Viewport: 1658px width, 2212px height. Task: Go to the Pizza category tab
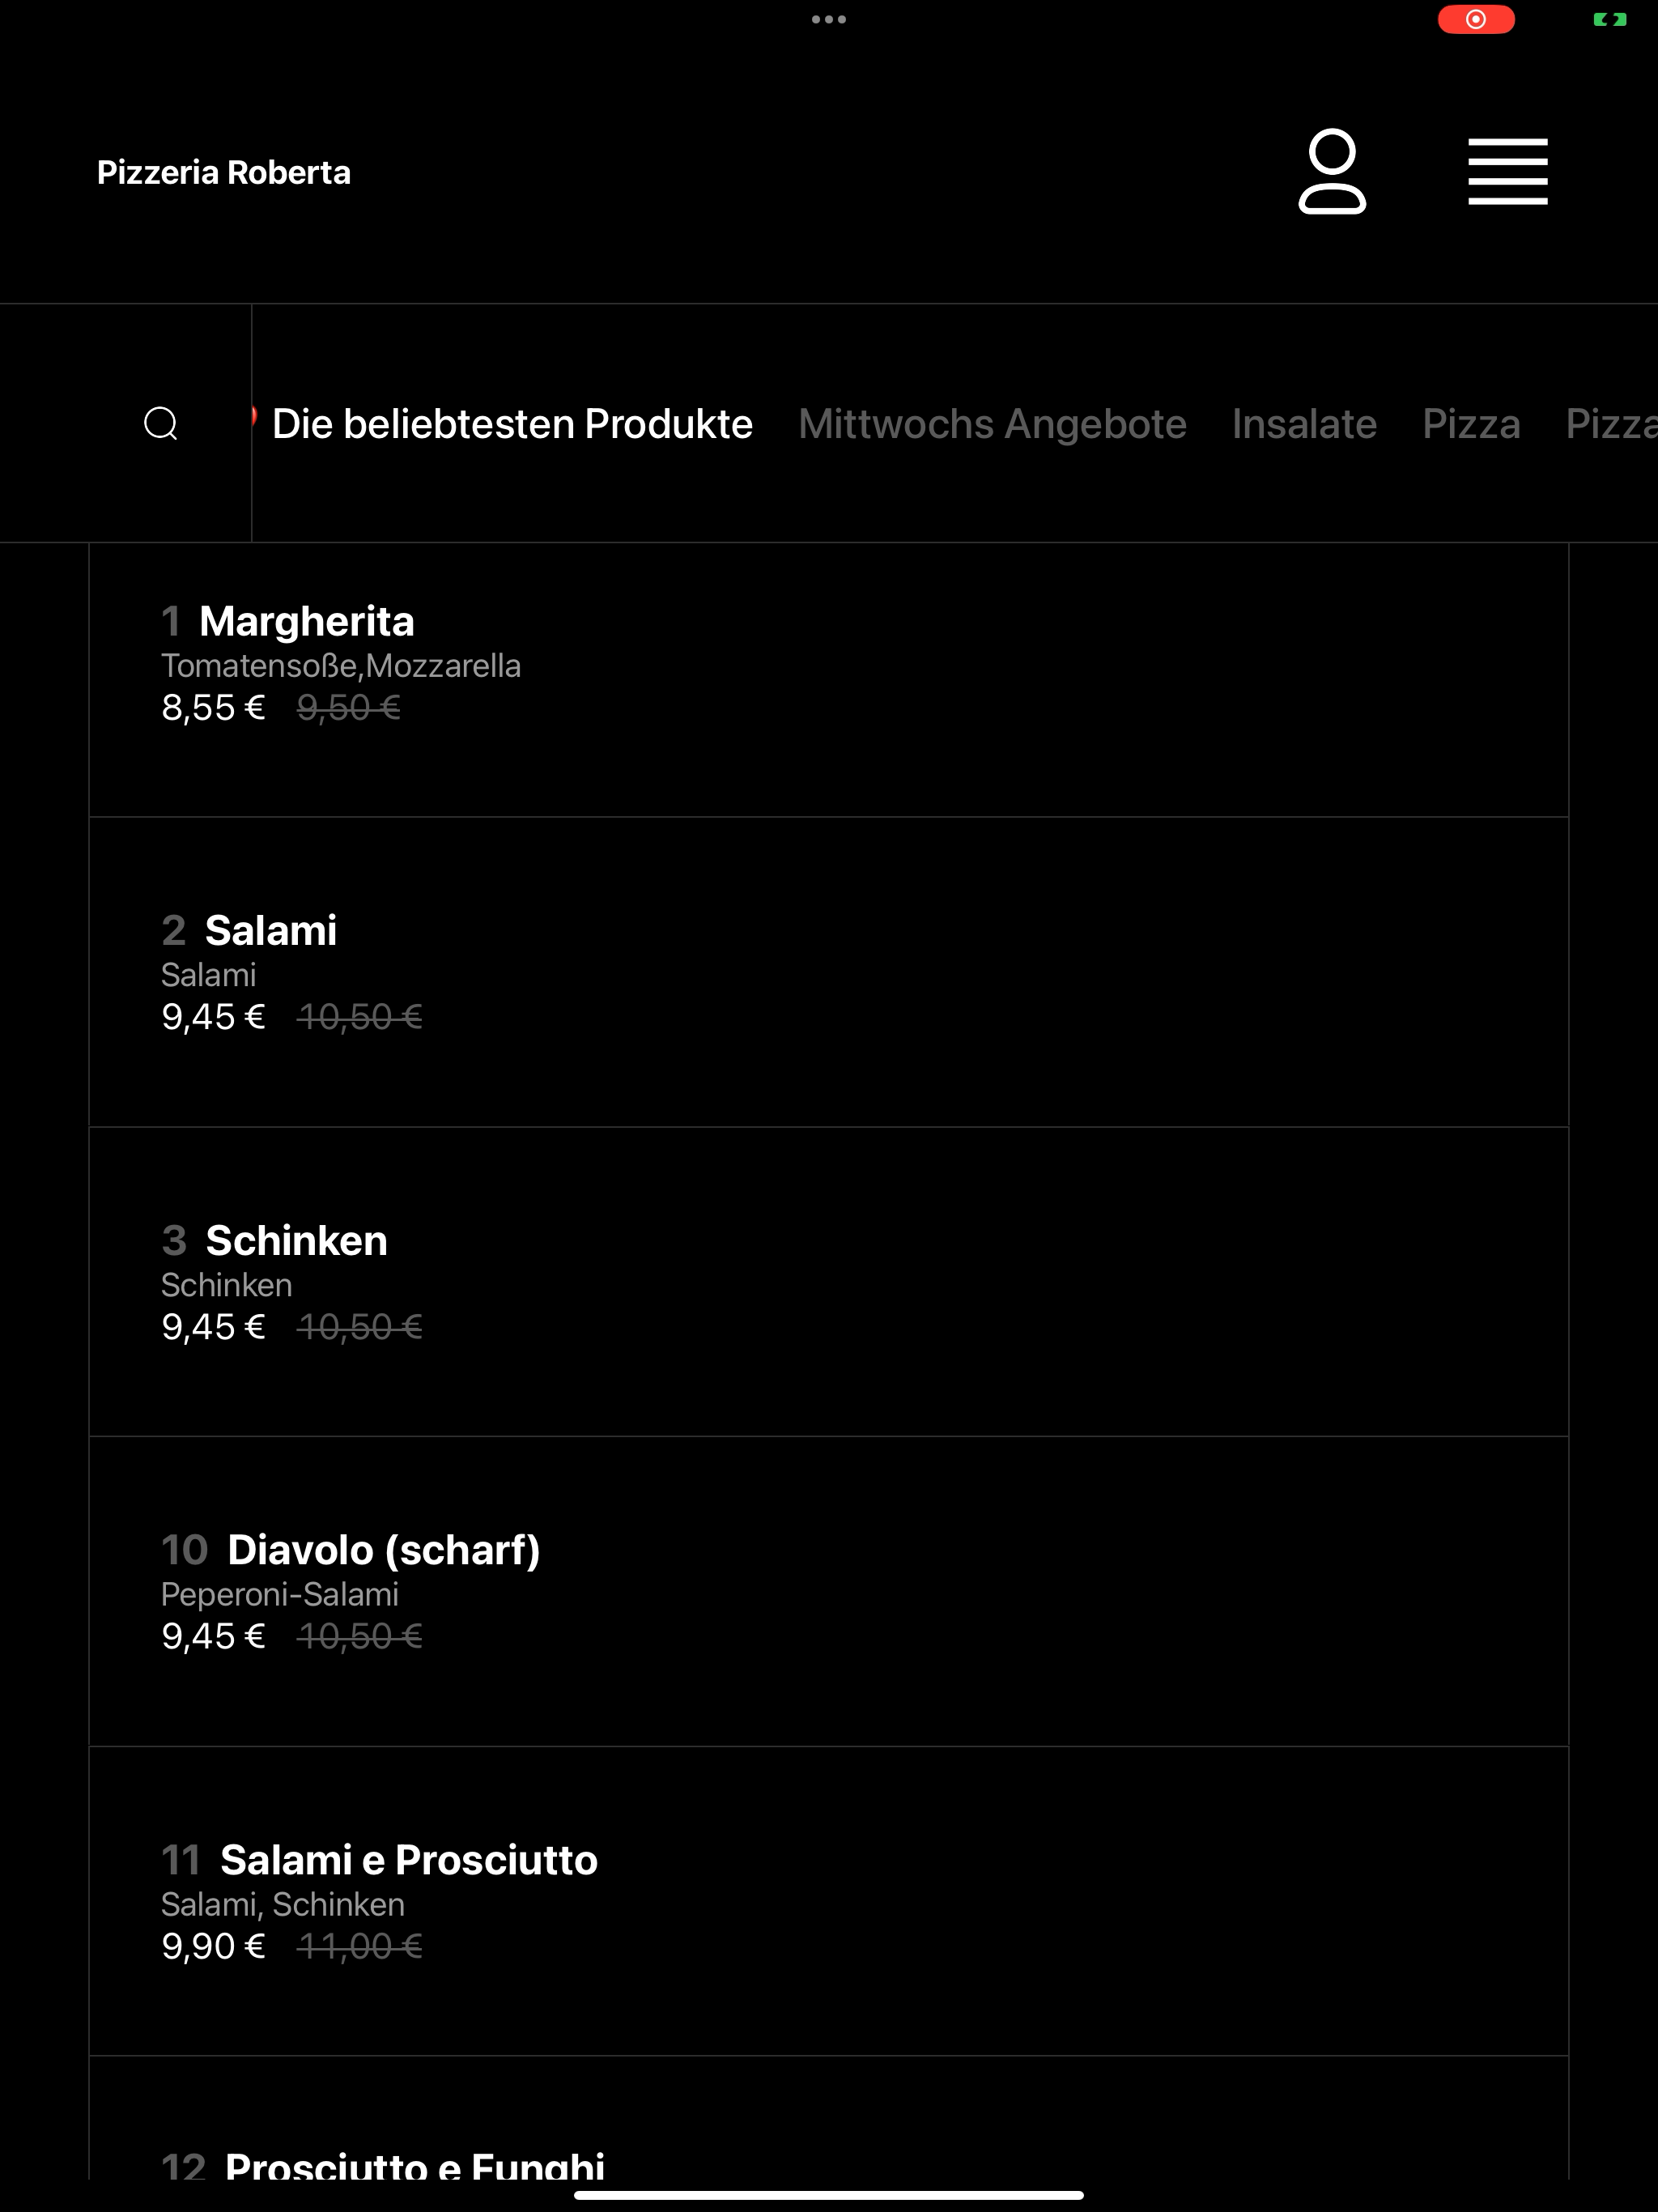(1471, 423)
